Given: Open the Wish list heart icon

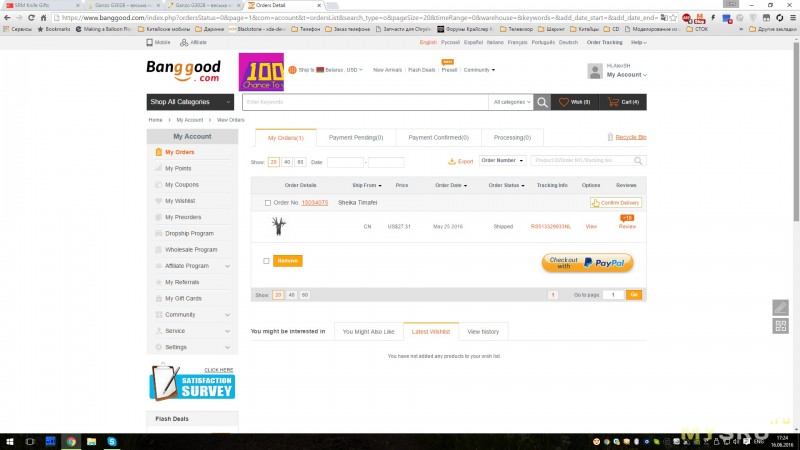Looking at the screenshot, I should tap(563, 102).
